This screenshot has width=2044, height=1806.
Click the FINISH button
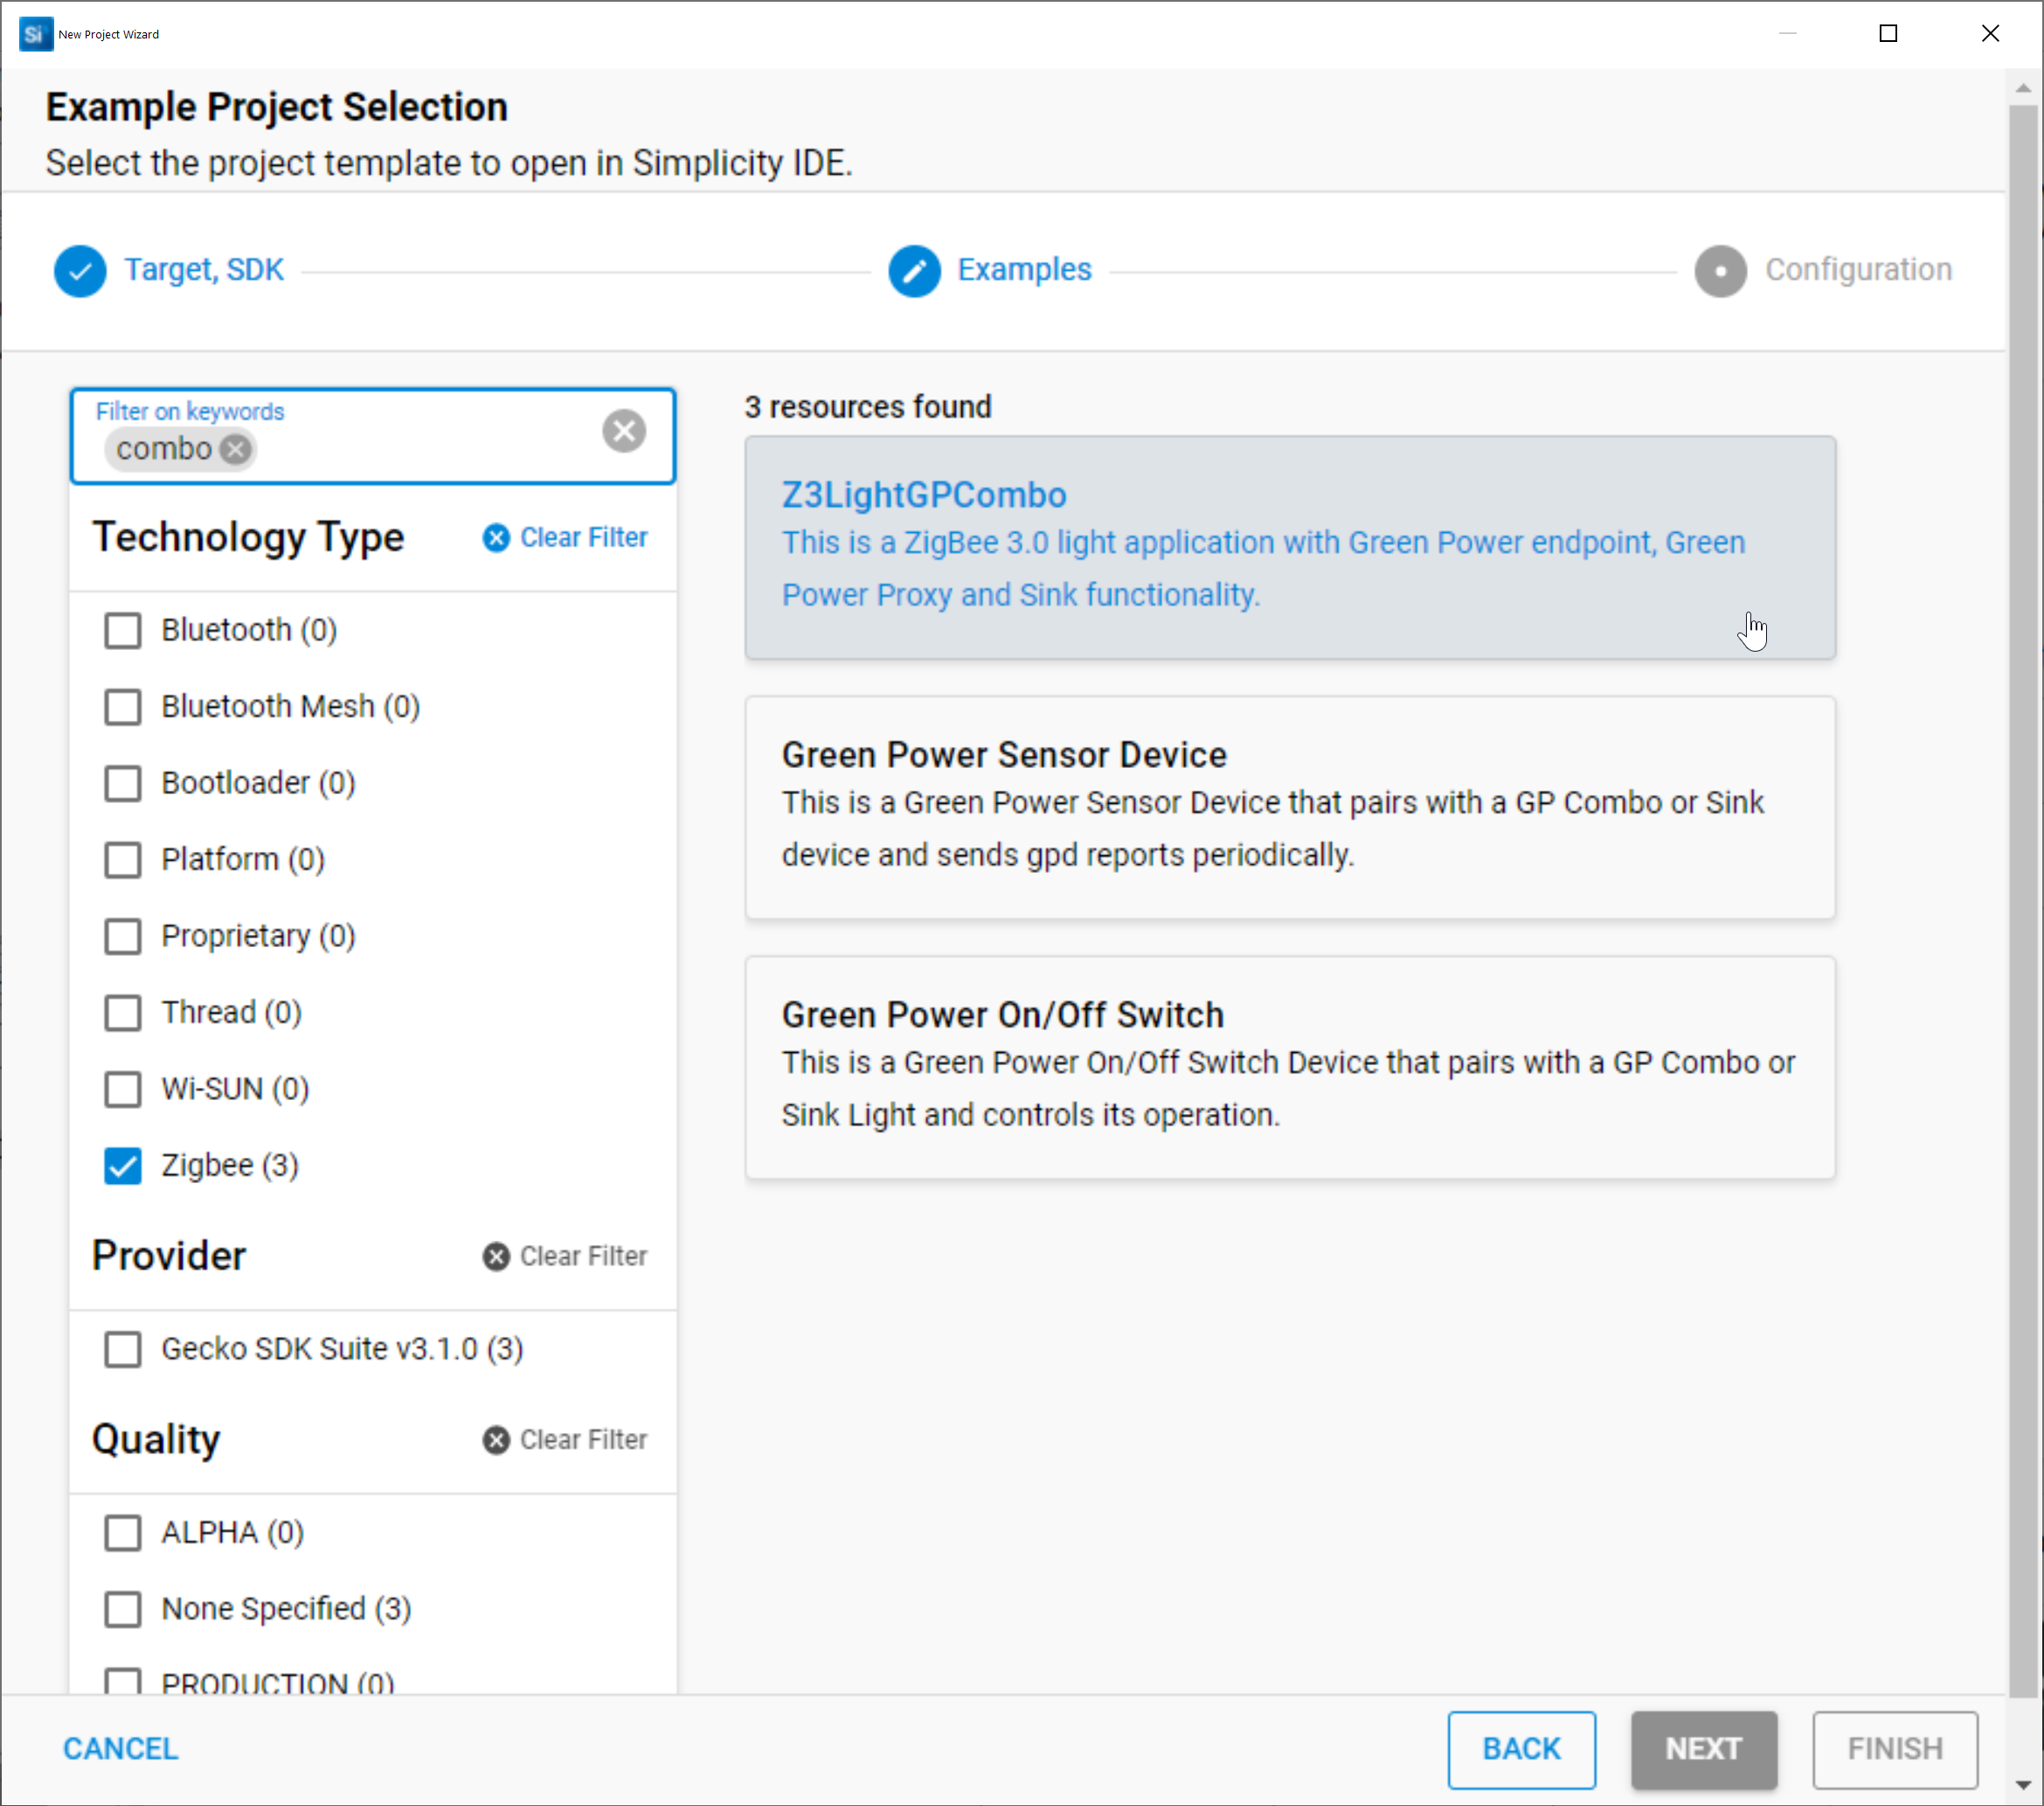[x=1894, y=1749]
